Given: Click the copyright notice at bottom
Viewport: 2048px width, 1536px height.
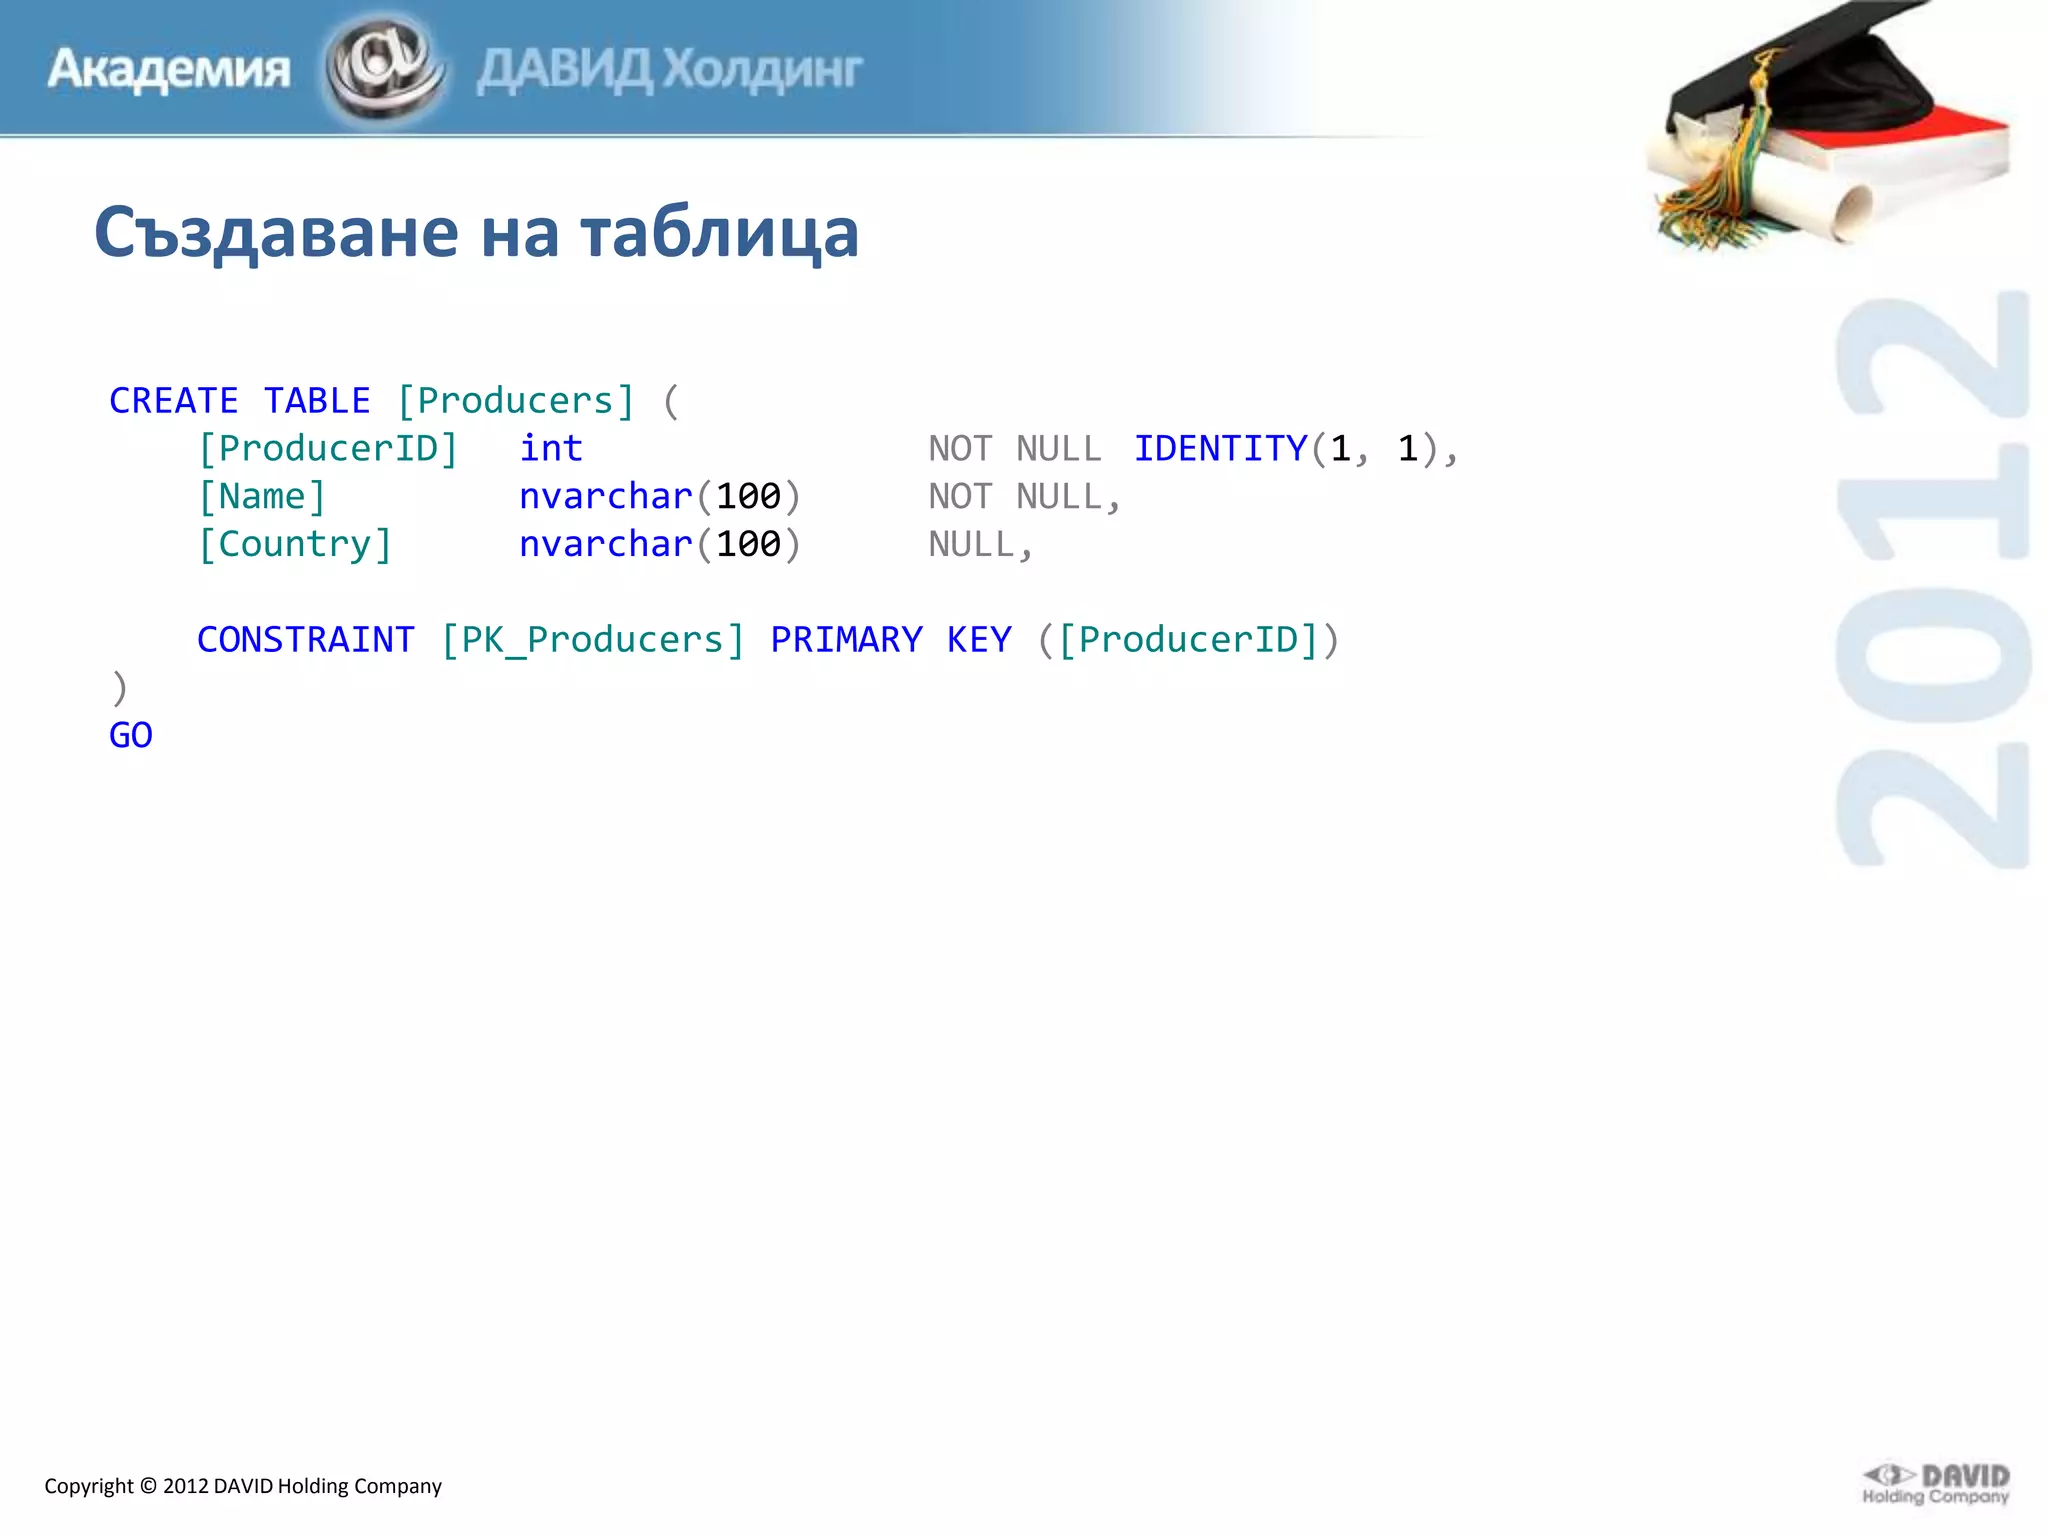Looking at the screenshot, I should point(243,1486).
